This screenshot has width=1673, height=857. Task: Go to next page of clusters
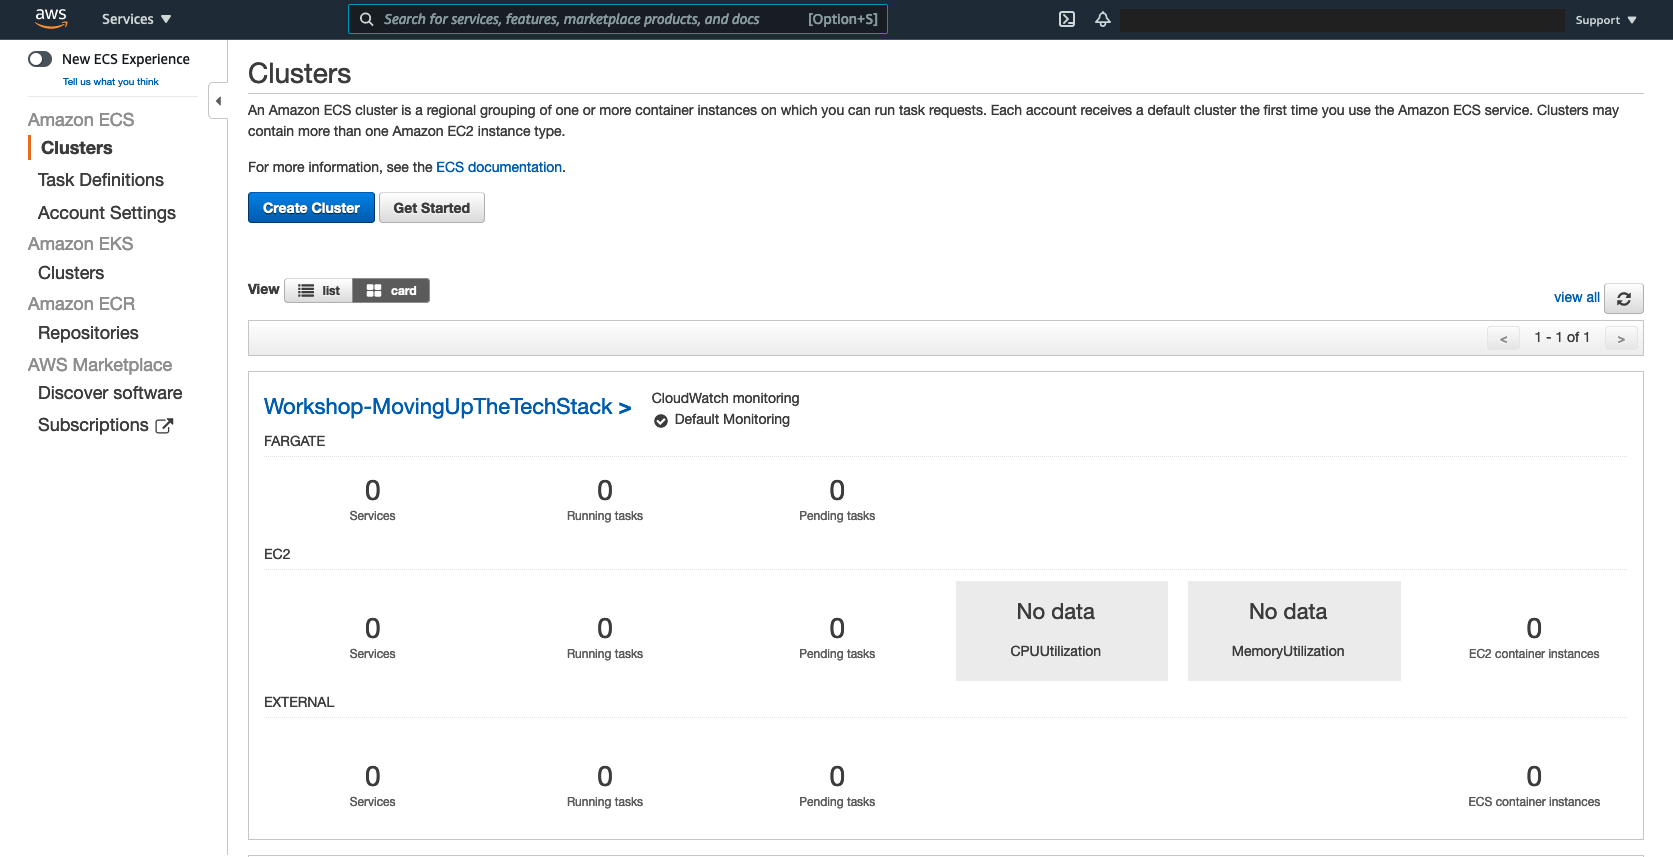[1621, 339]
